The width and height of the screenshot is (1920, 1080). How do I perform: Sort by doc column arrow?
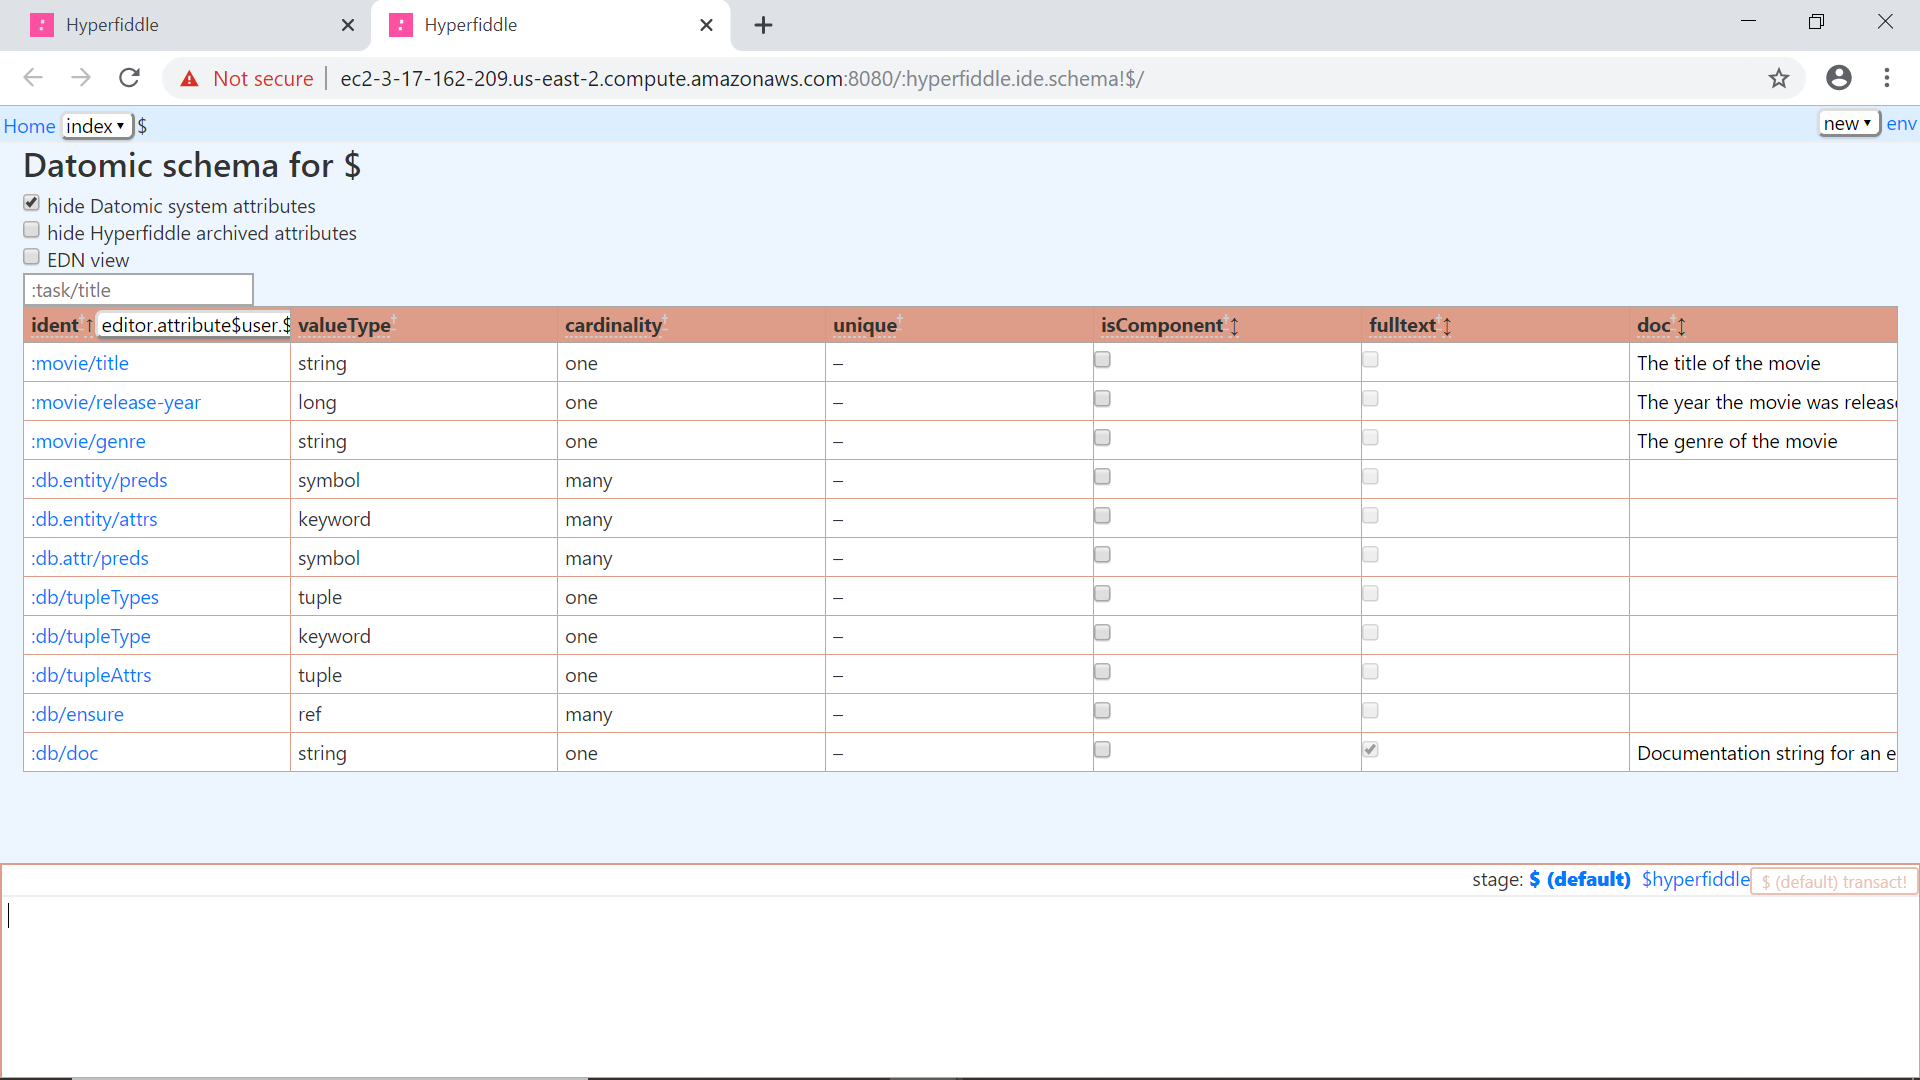pyautogui.click(x=1681, y=326)
